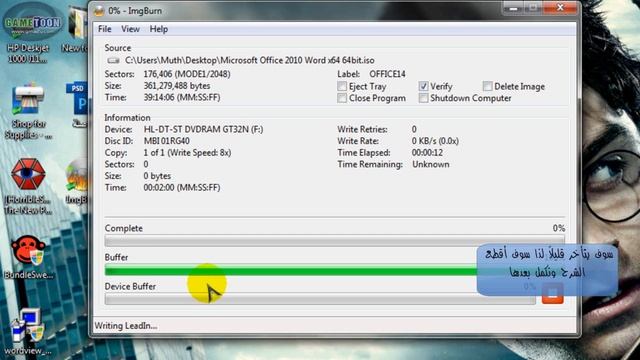Toggle Shutdown Computer checkbox
640x360 pixels.
click(423, 98)
